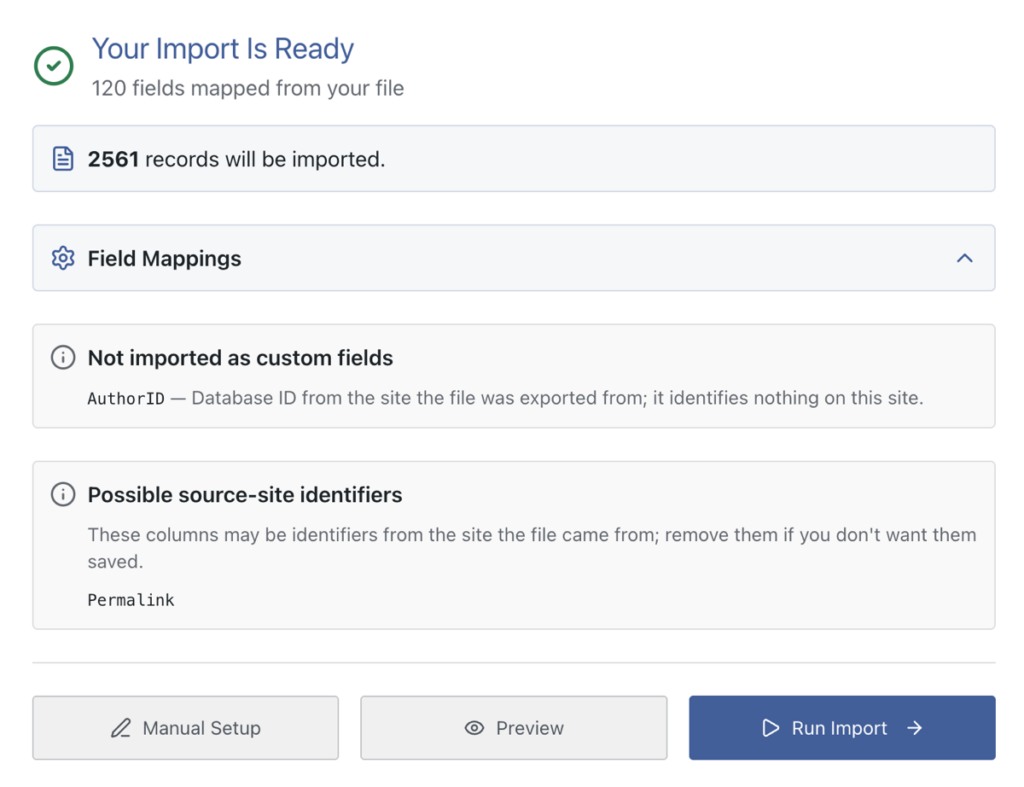Click the document icon beside 2561 records
Image resolution: width=1024 pixels, height=787 pixels.
(x=63, y=159)
